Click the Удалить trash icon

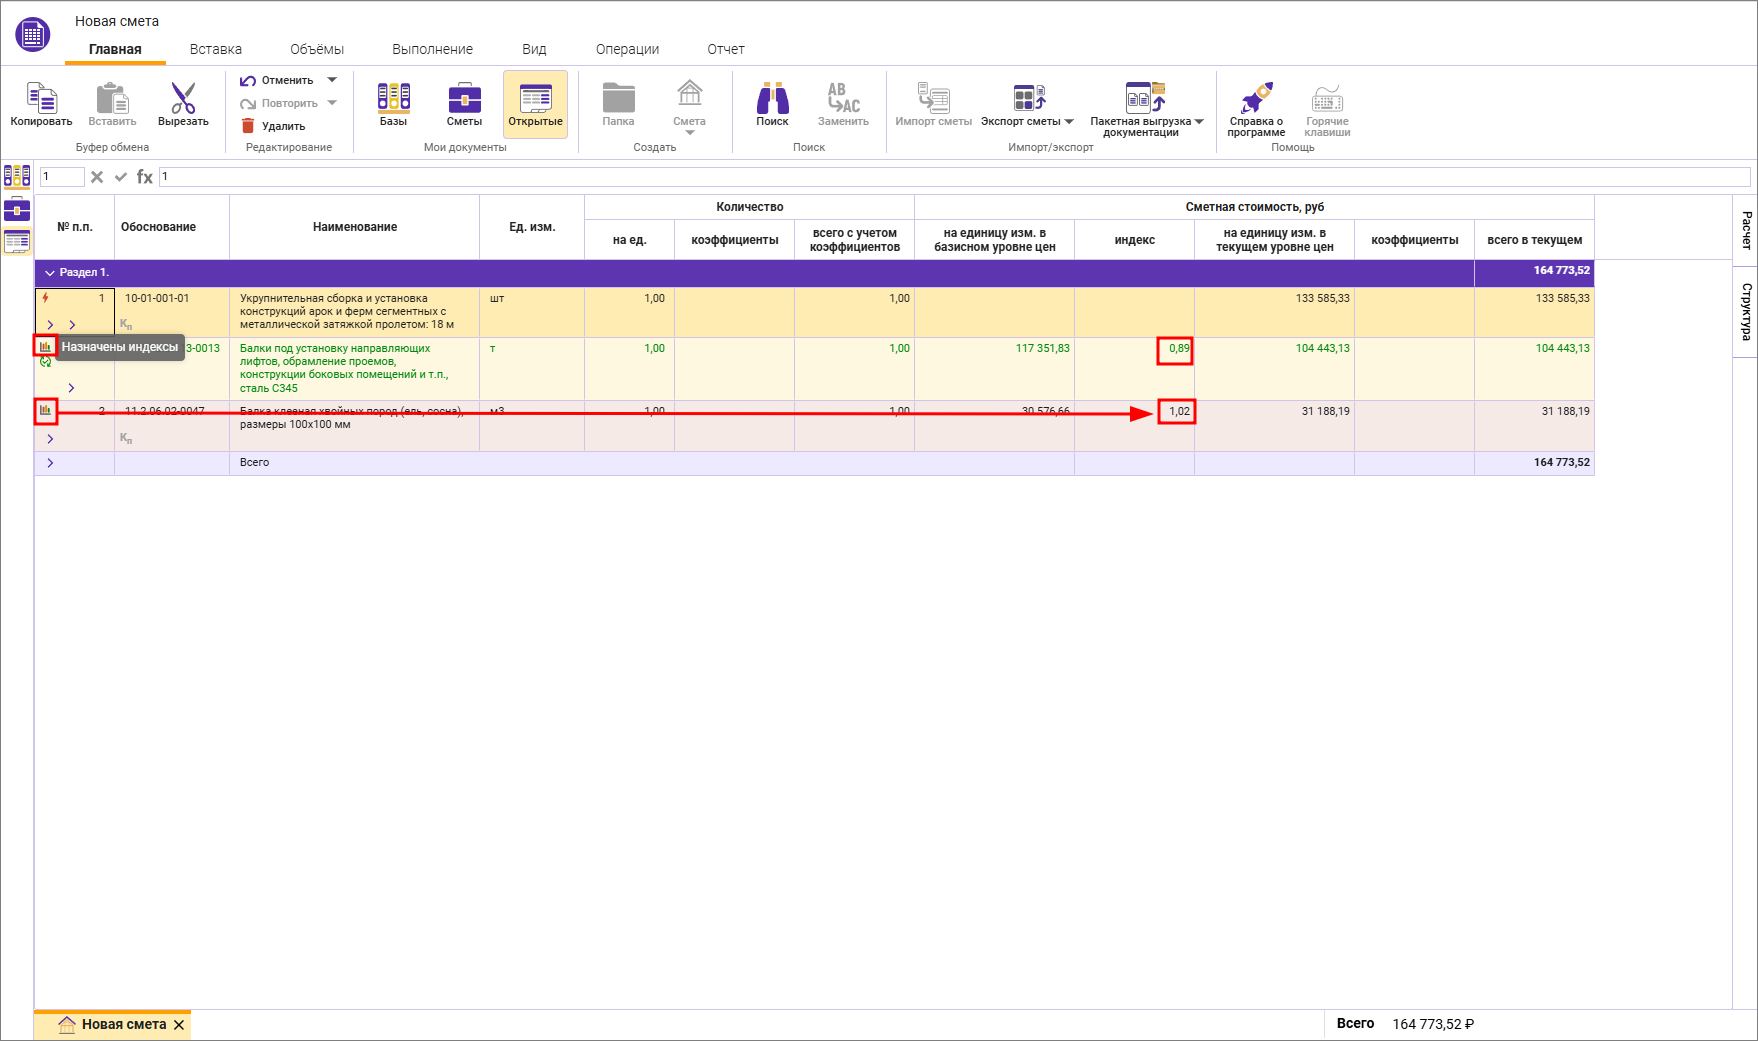pos(248,126)
